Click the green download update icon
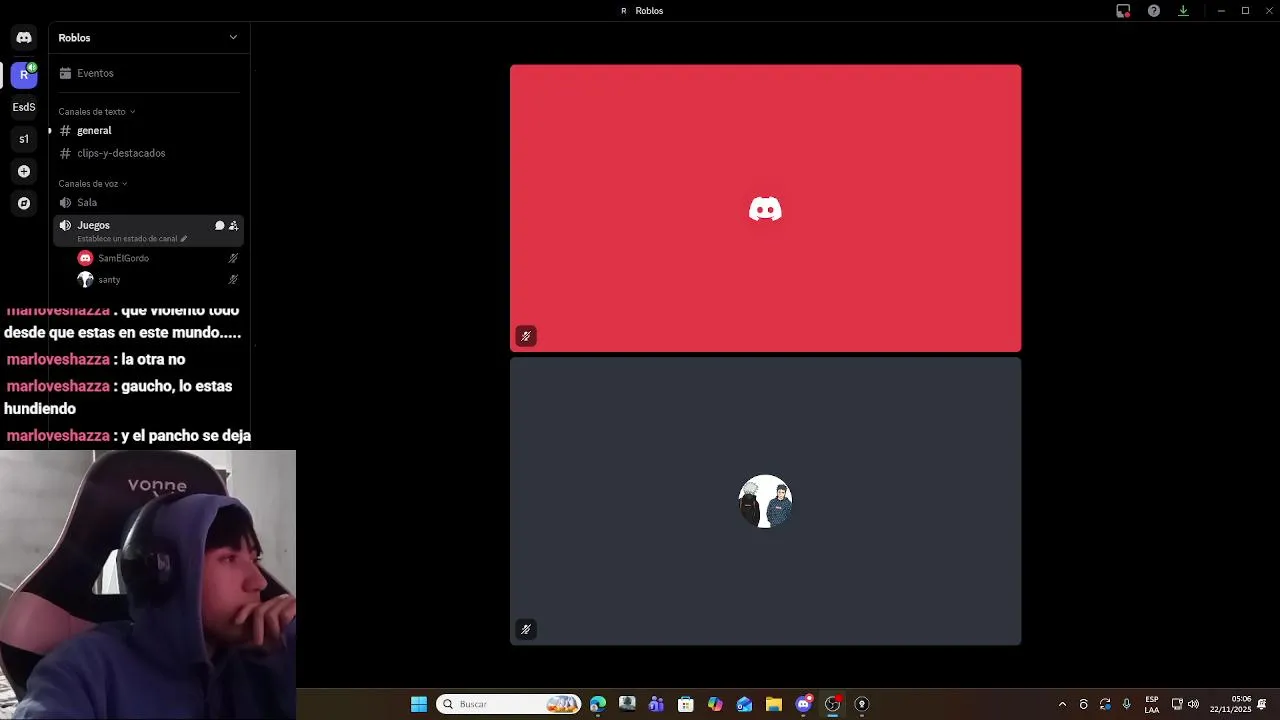This screenshot has width=1280, height=720. point(1183,11)
